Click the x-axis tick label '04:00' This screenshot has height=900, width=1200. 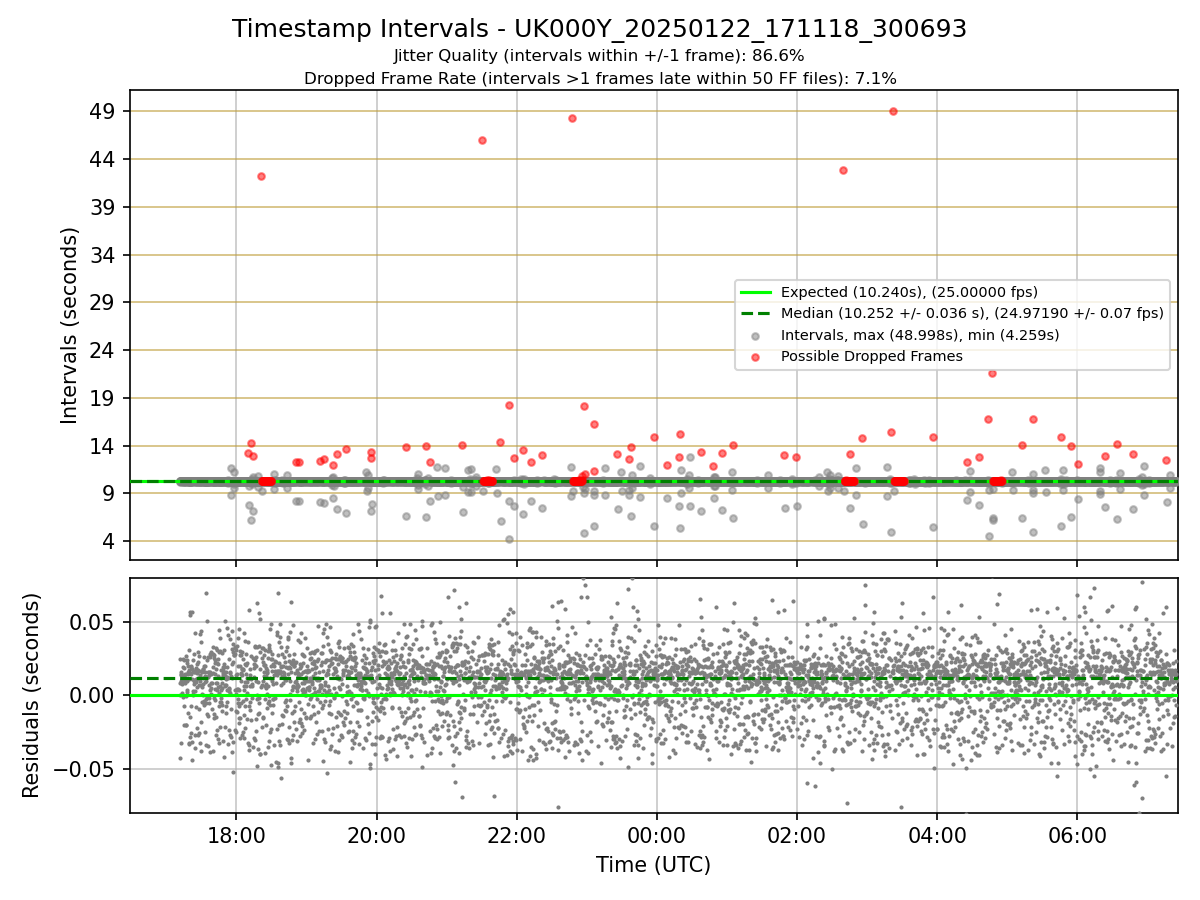936,835
